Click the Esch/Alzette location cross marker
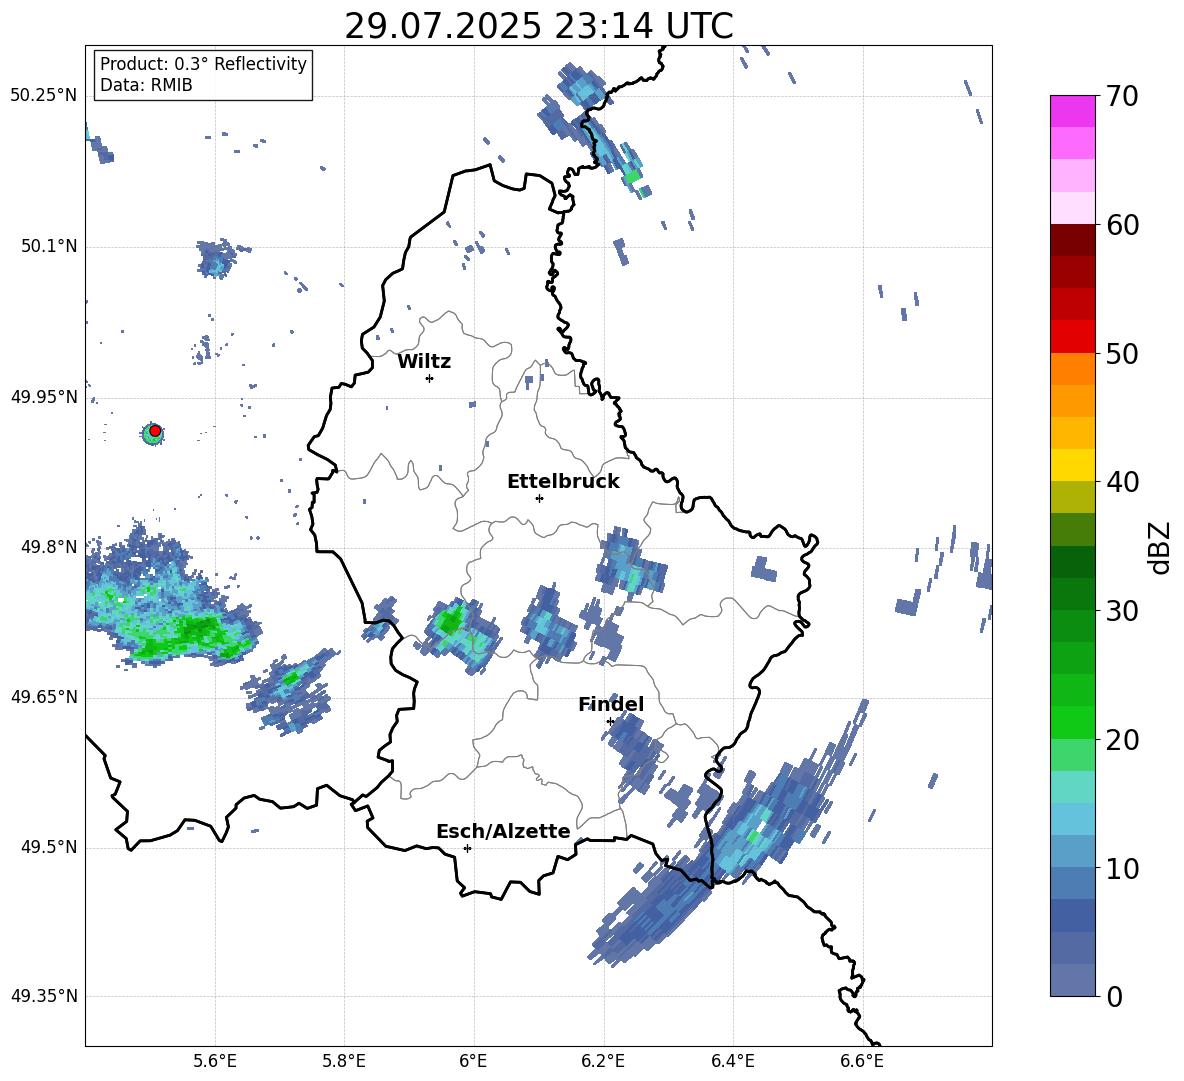Viewport: 1184px width, 1081px height. (x=467, y=848)
